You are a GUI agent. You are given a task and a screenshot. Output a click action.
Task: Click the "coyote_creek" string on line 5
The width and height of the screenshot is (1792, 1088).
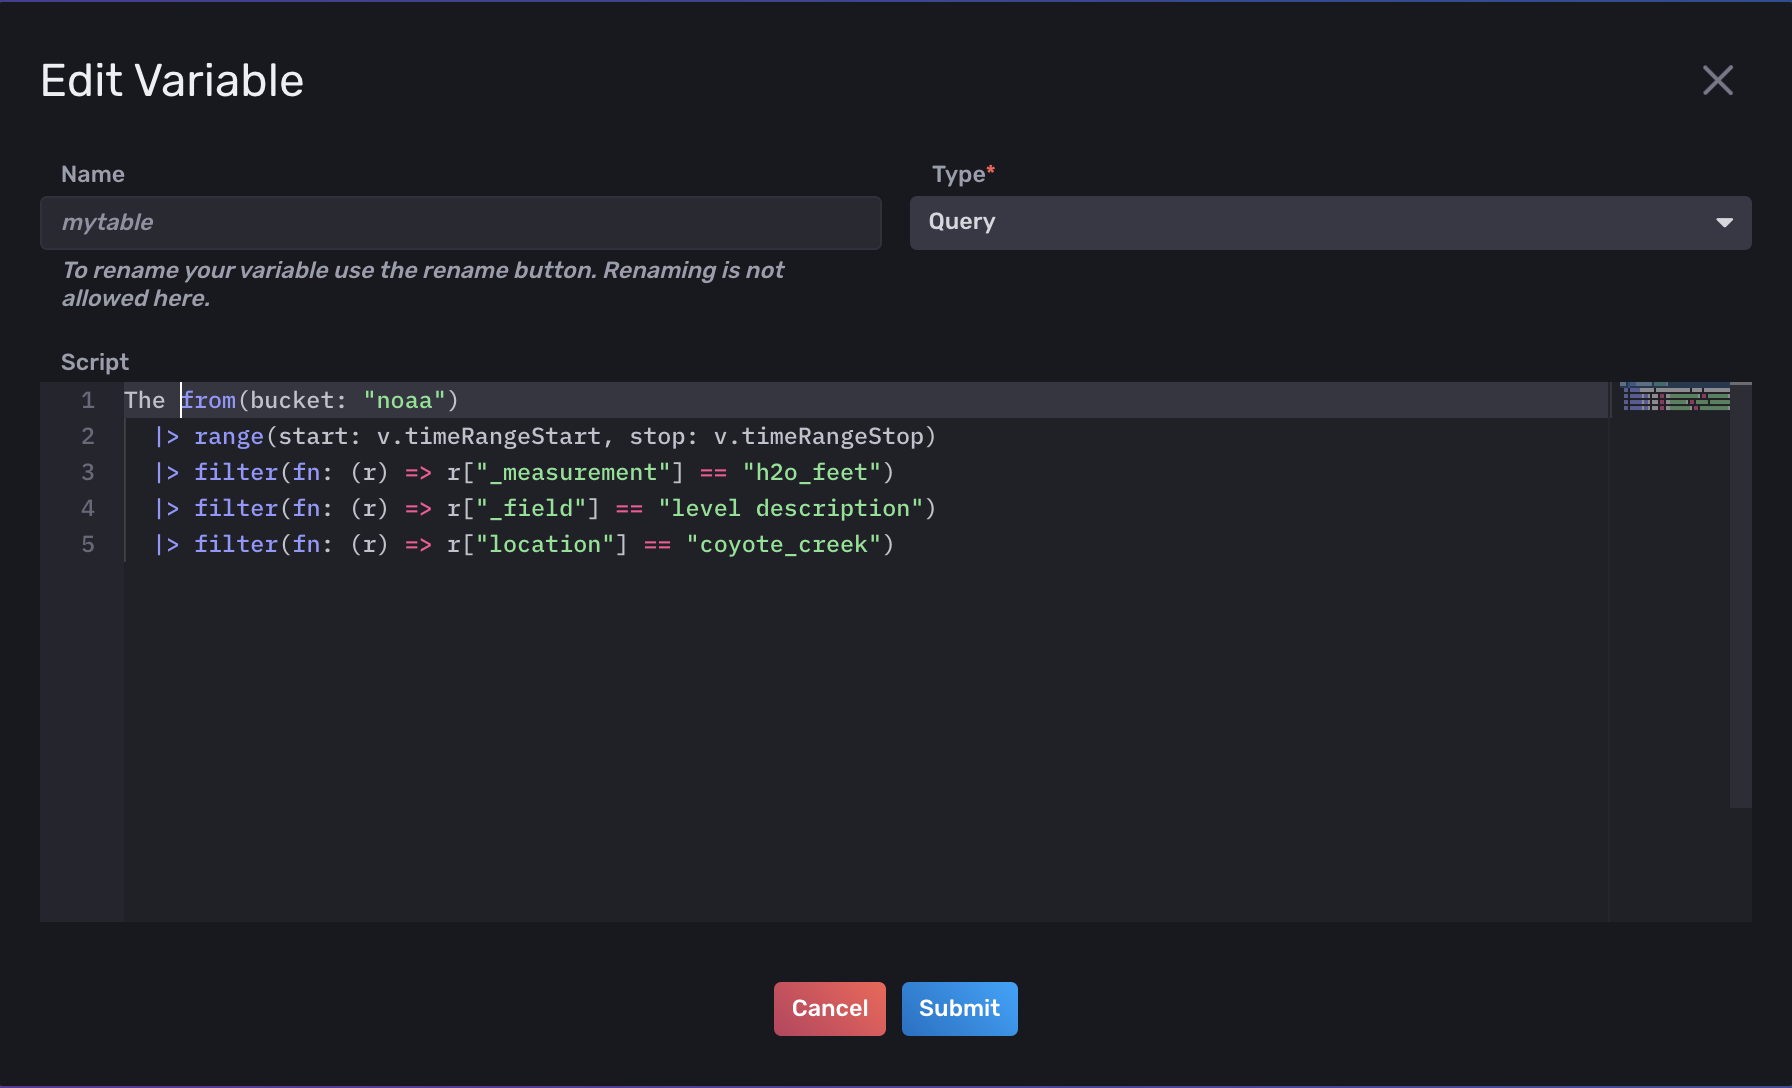785,544
